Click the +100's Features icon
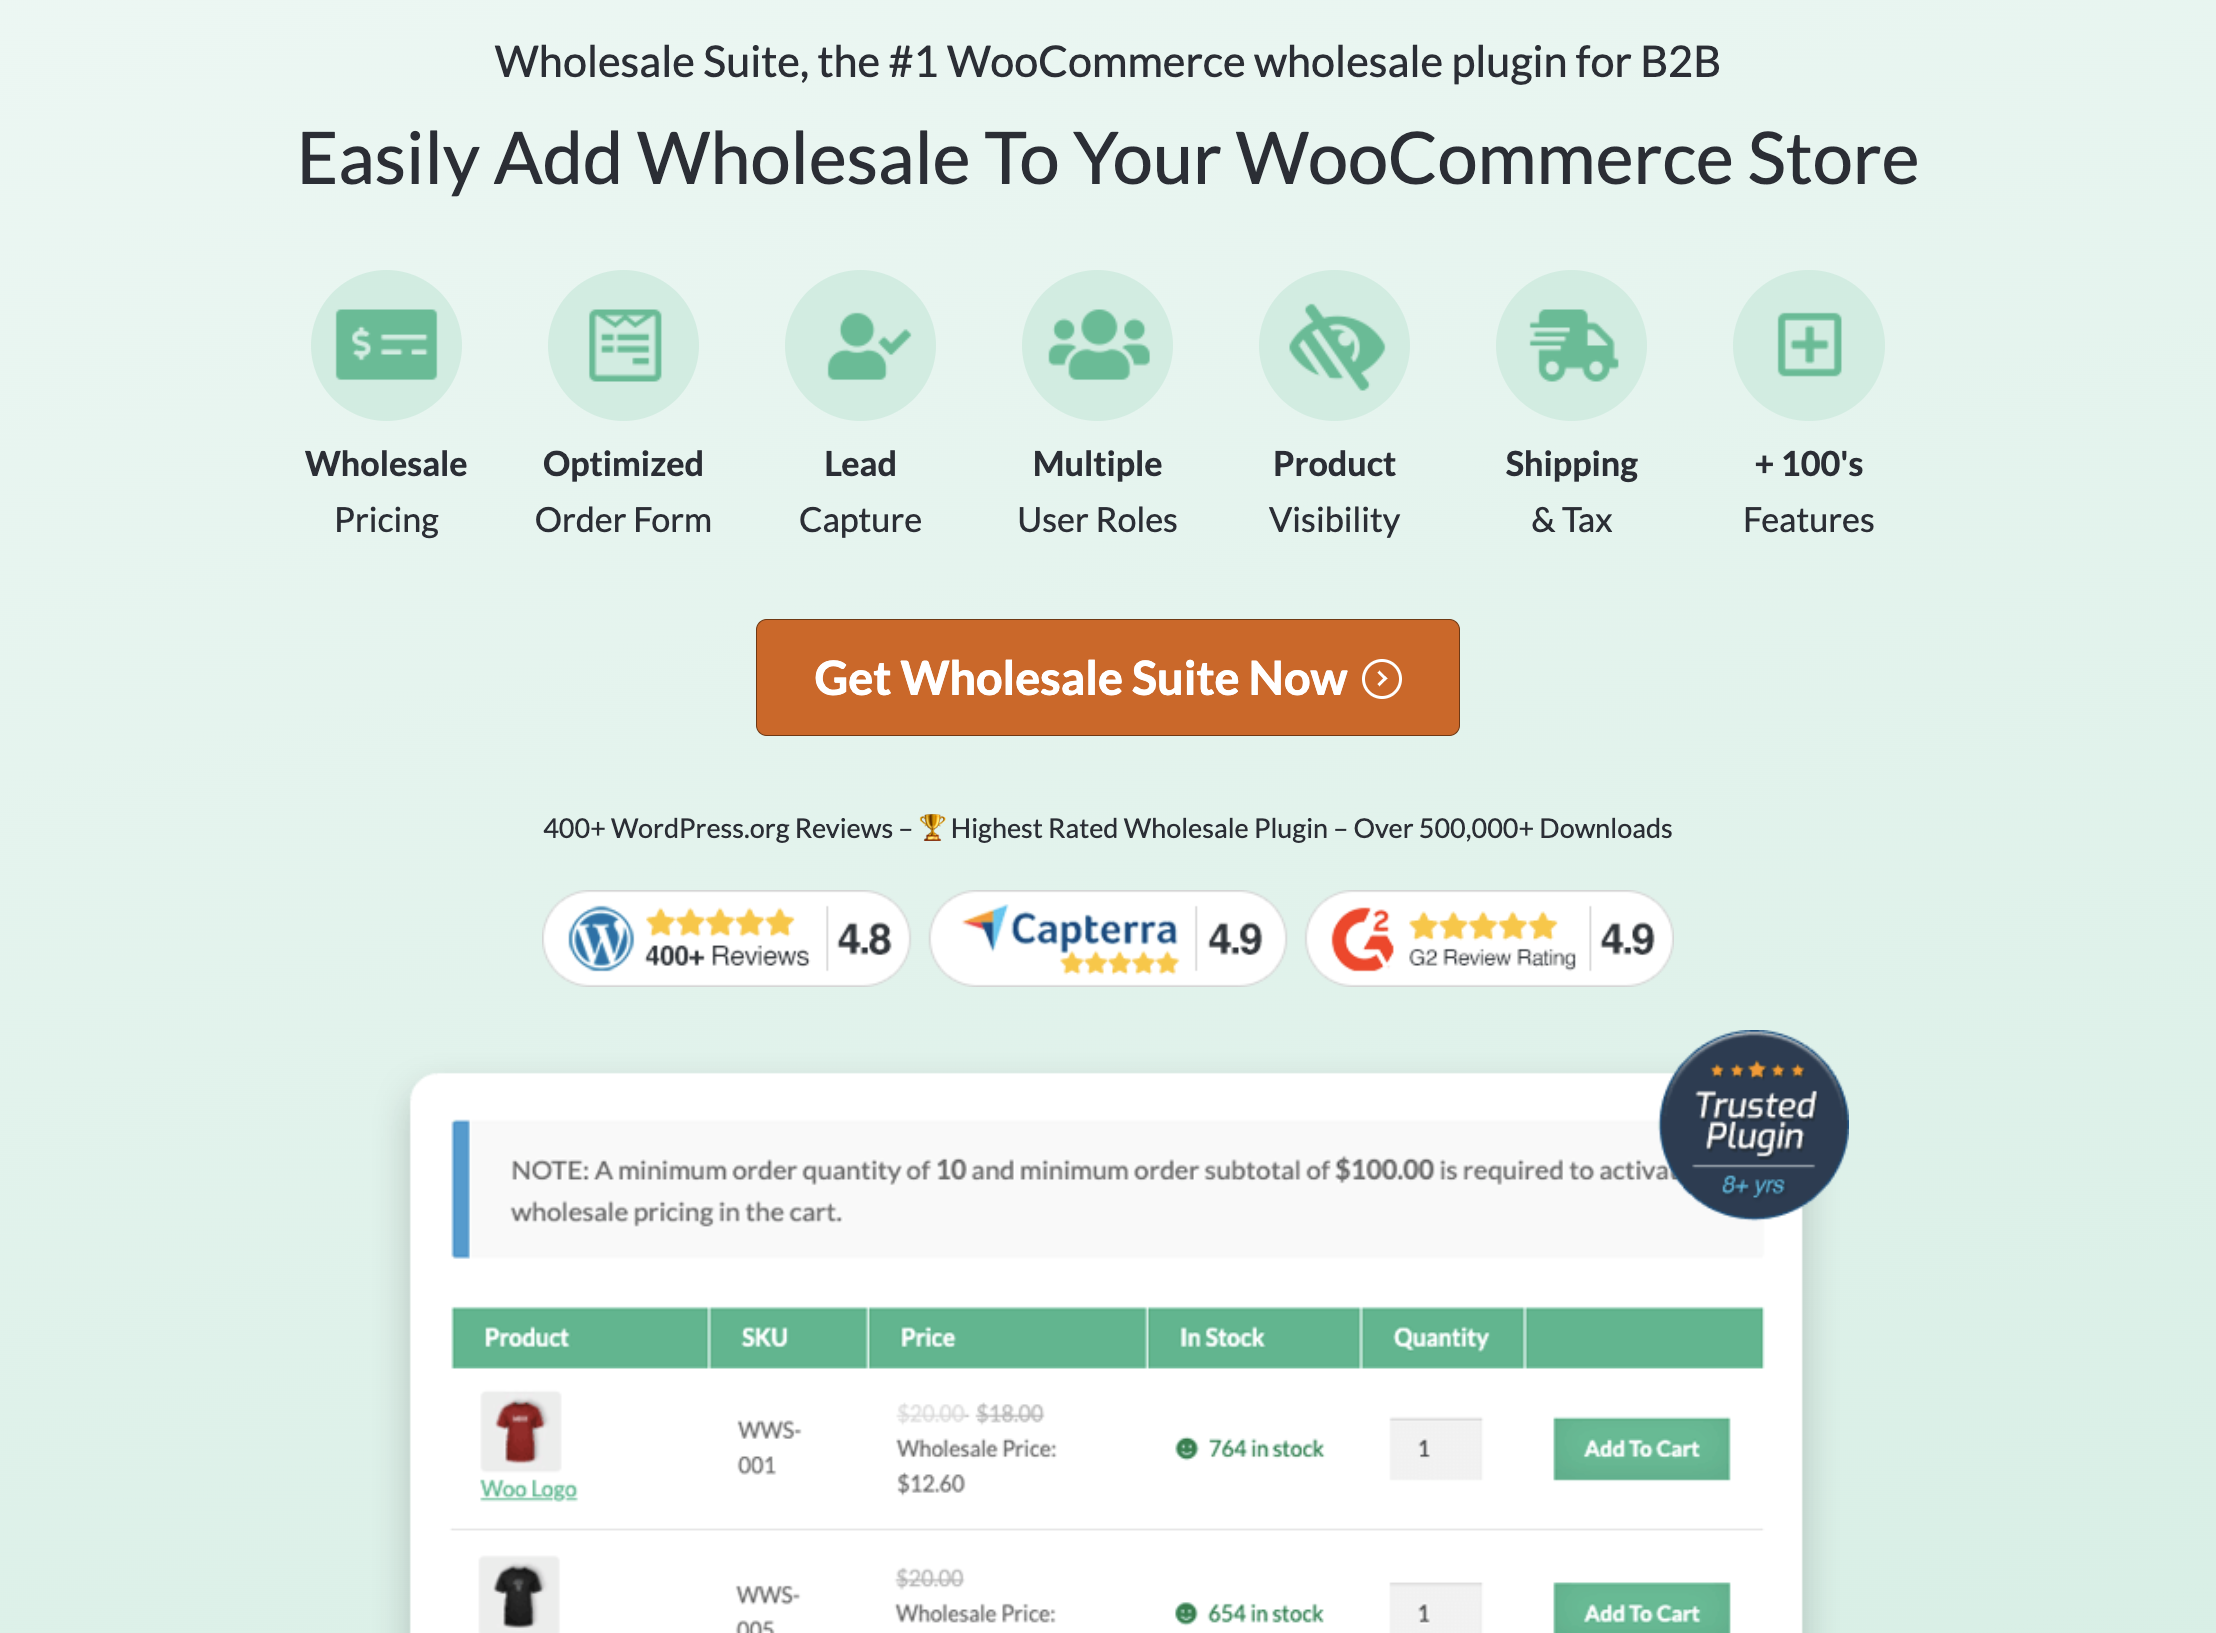The width and height of the screenshot is (2216, 1633). pyautogui.click(x=1805, y=344)
